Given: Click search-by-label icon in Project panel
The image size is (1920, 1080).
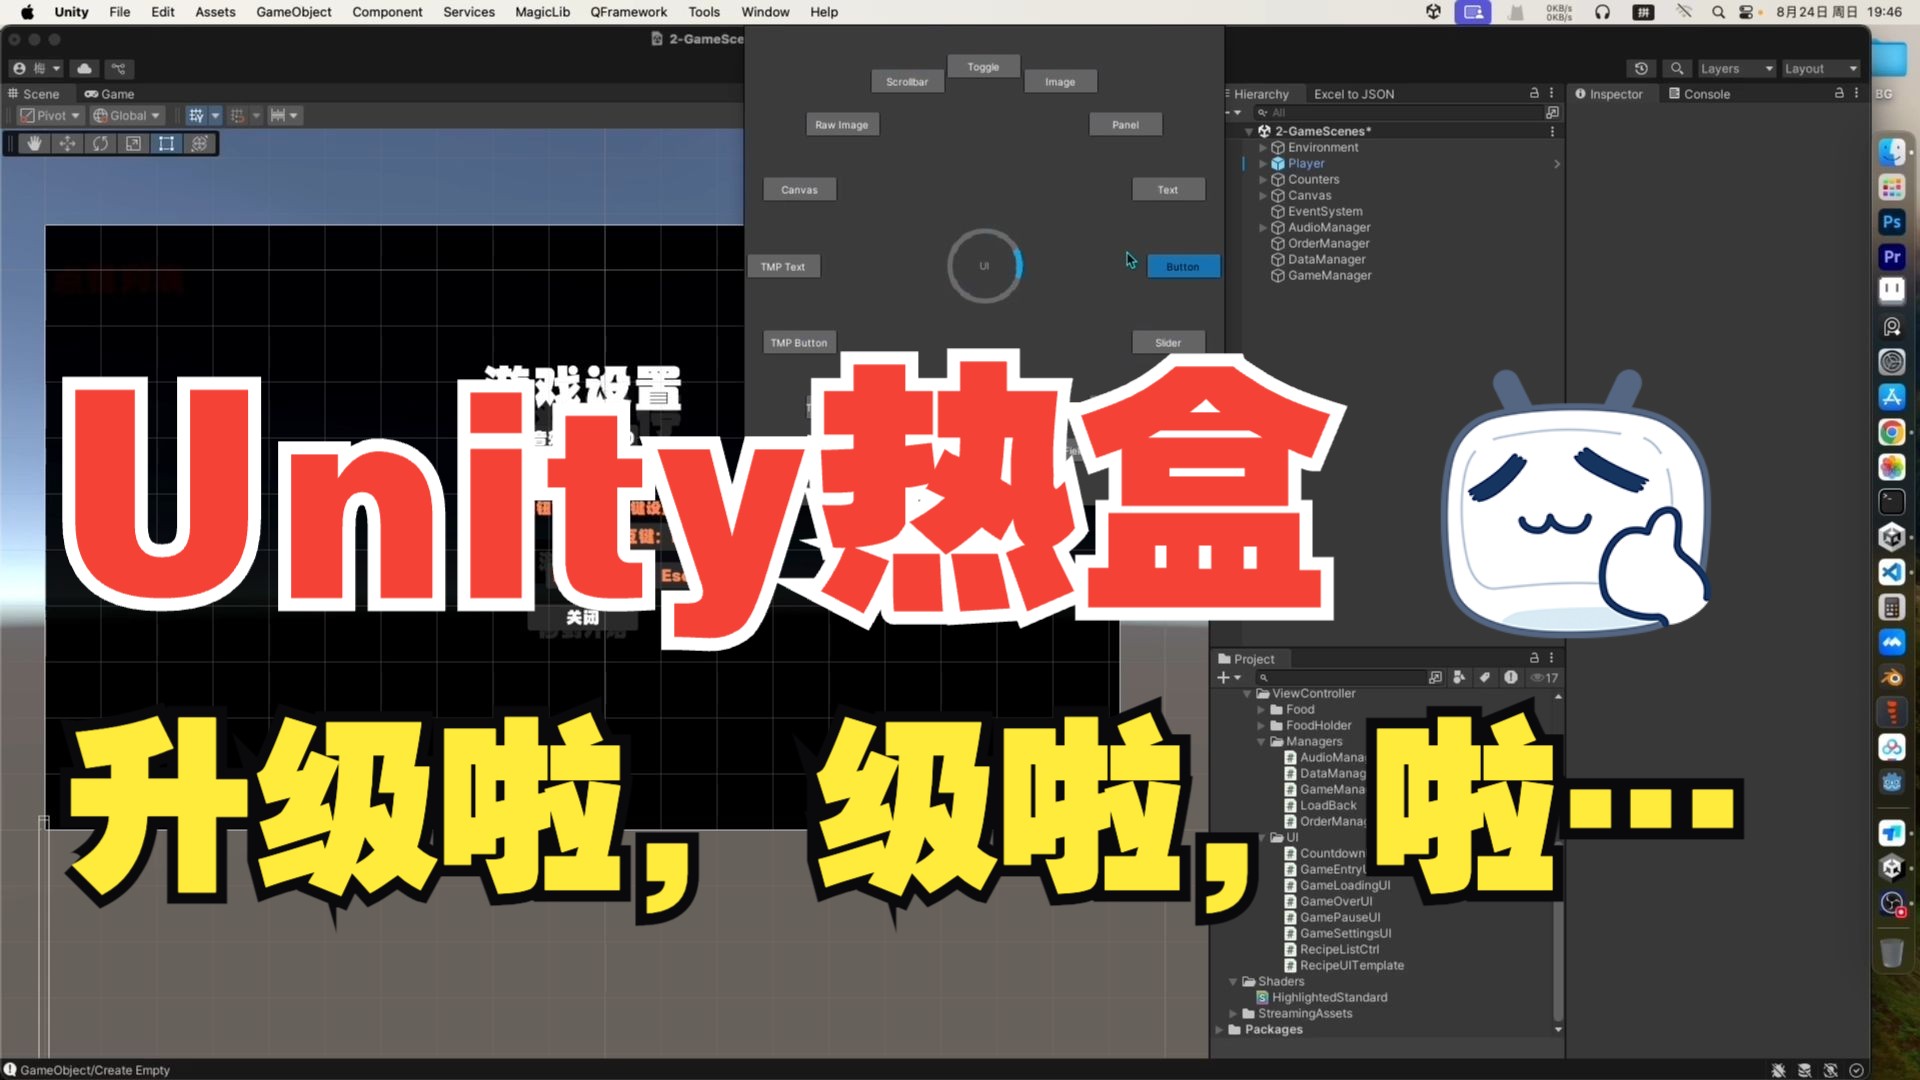Looking at the screenshot, I should point(1485,677).
